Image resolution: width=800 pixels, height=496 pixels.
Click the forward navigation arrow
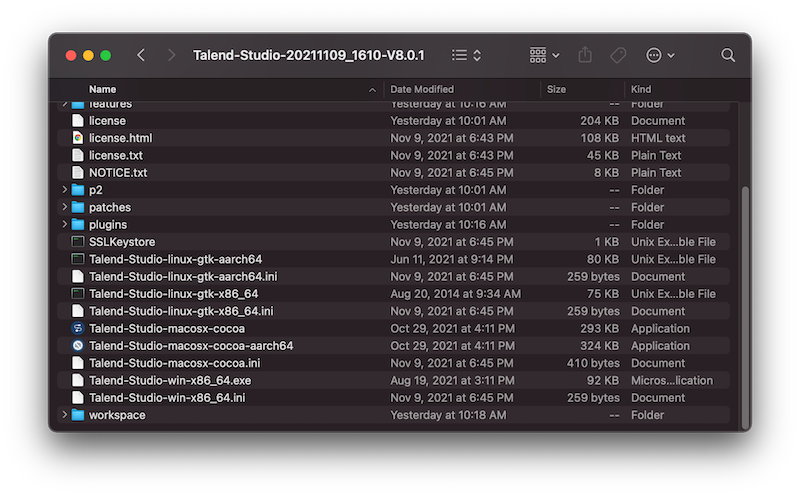171,55
